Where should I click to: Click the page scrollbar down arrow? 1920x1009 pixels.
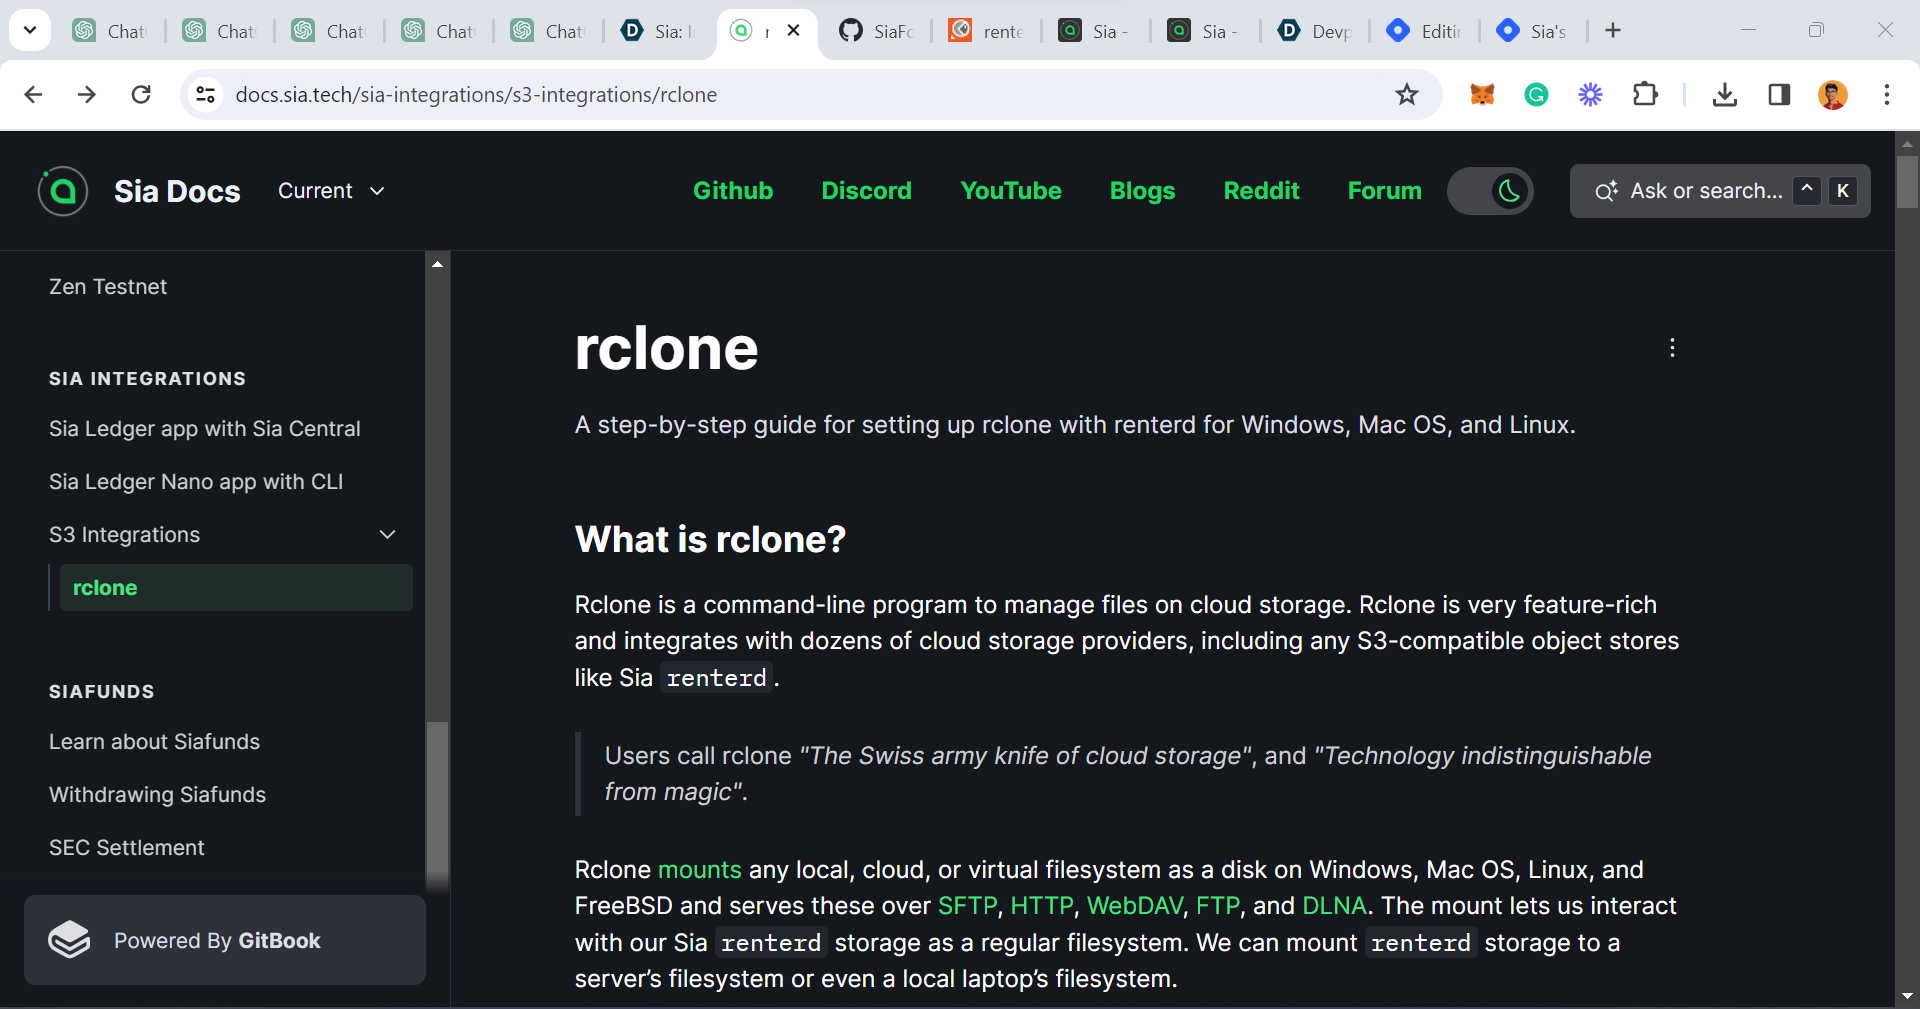(x=1907, y=996)
